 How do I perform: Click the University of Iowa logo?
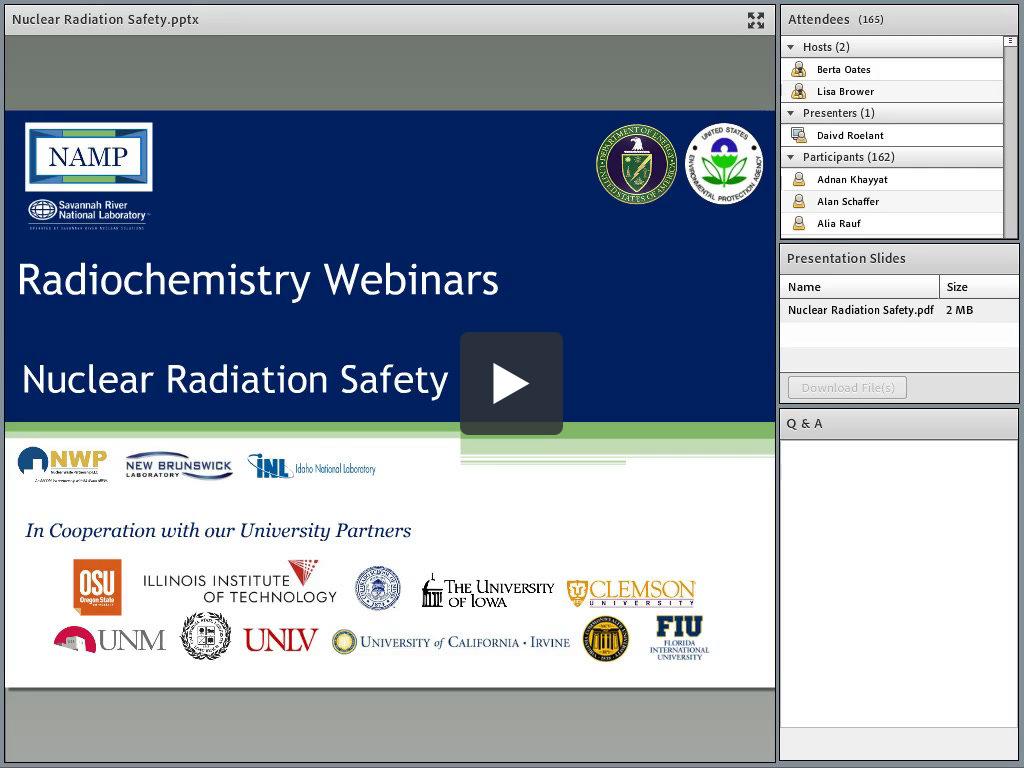coord(487,592)
